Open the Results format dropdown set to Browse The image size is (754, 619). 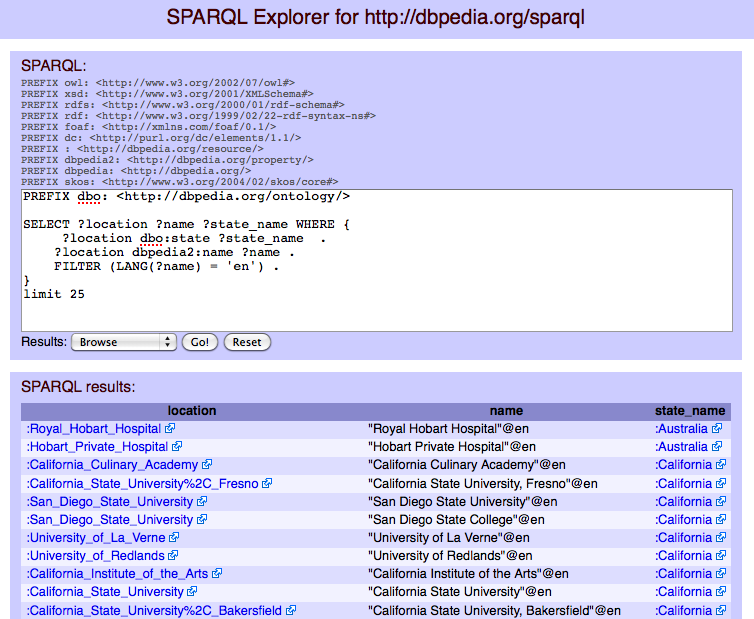123,342
